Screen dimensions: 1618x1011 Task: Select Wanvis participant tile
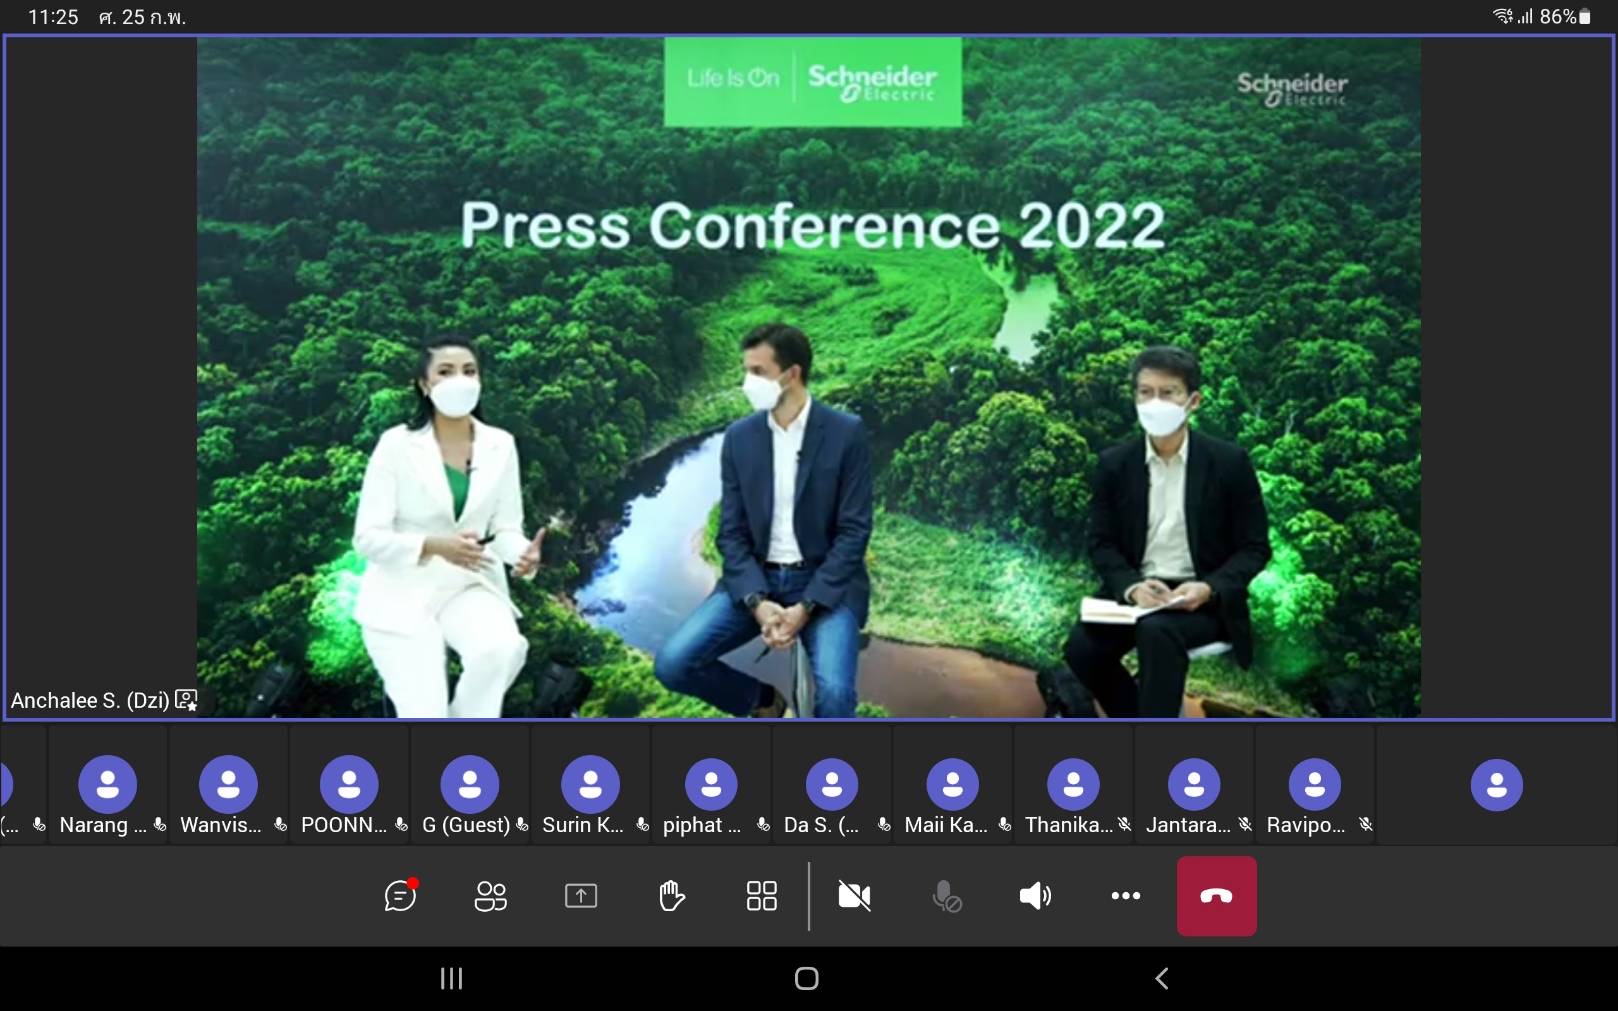229,786
